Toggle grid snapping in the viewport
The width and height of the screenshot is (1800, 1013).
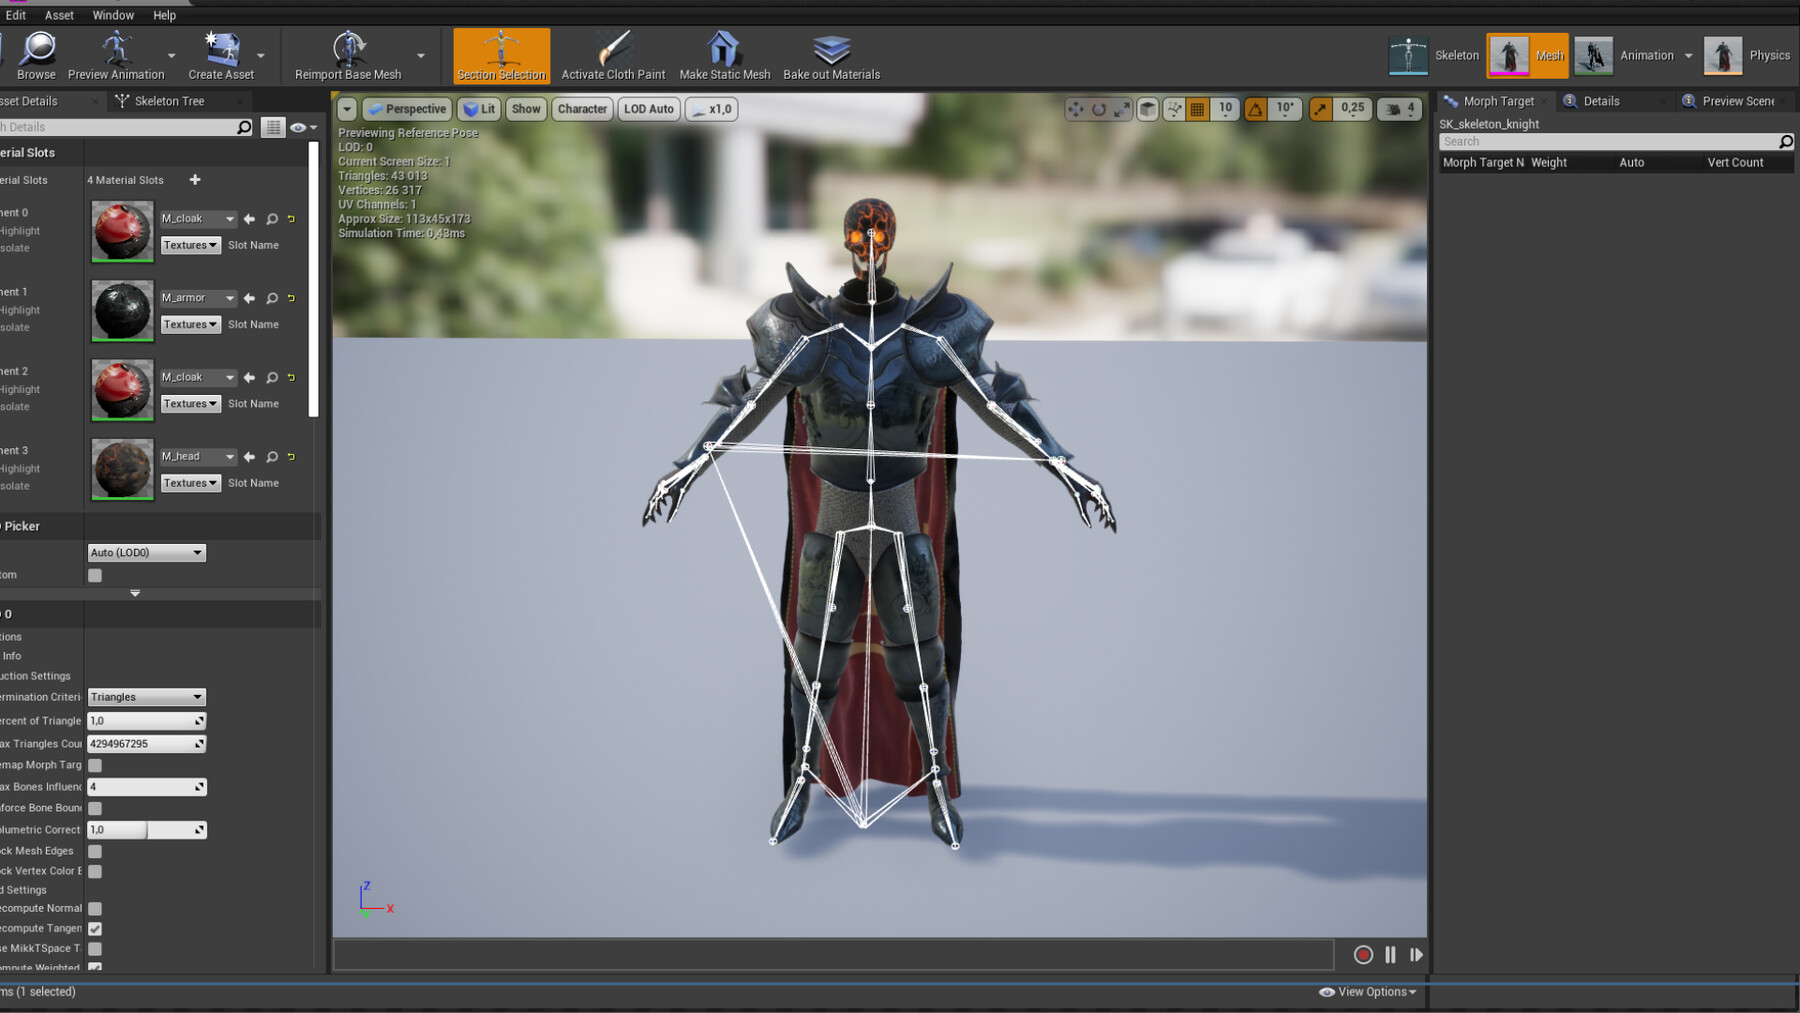tap(1197, 109)
